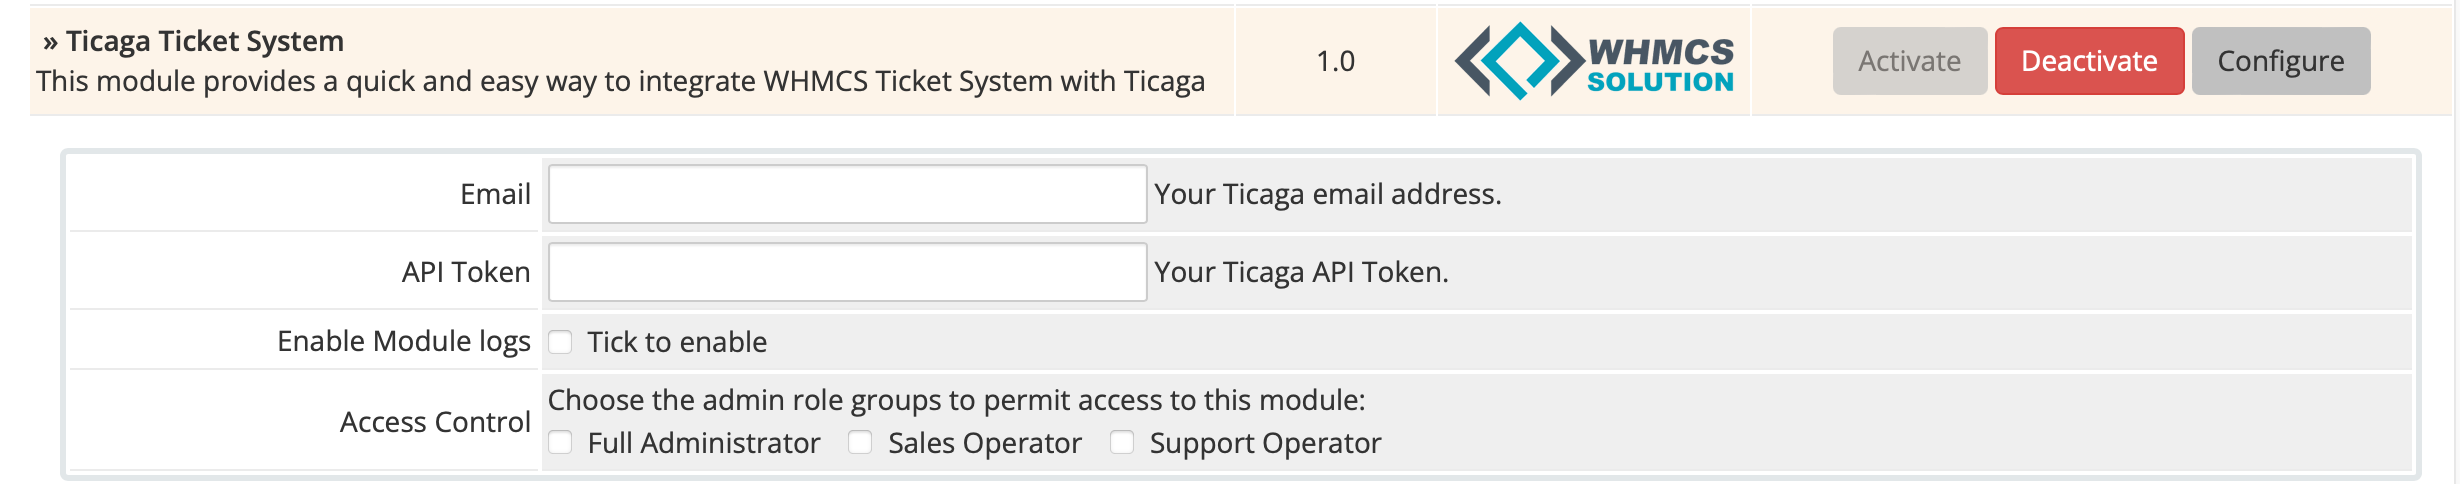The height and width of the screenshot is (484, 2460).
Task: Focus the Email input field
Action: pos(846,194)
